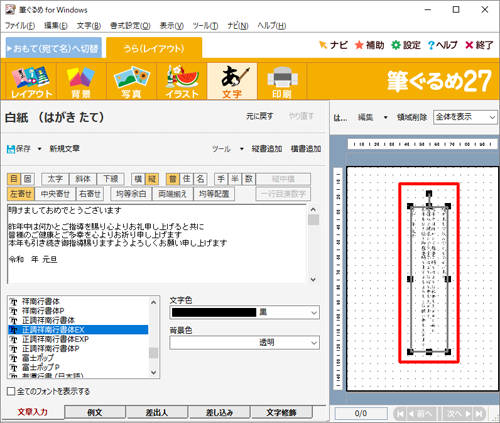Switch to the 文字修飾 tab

[x=281, y=412]
